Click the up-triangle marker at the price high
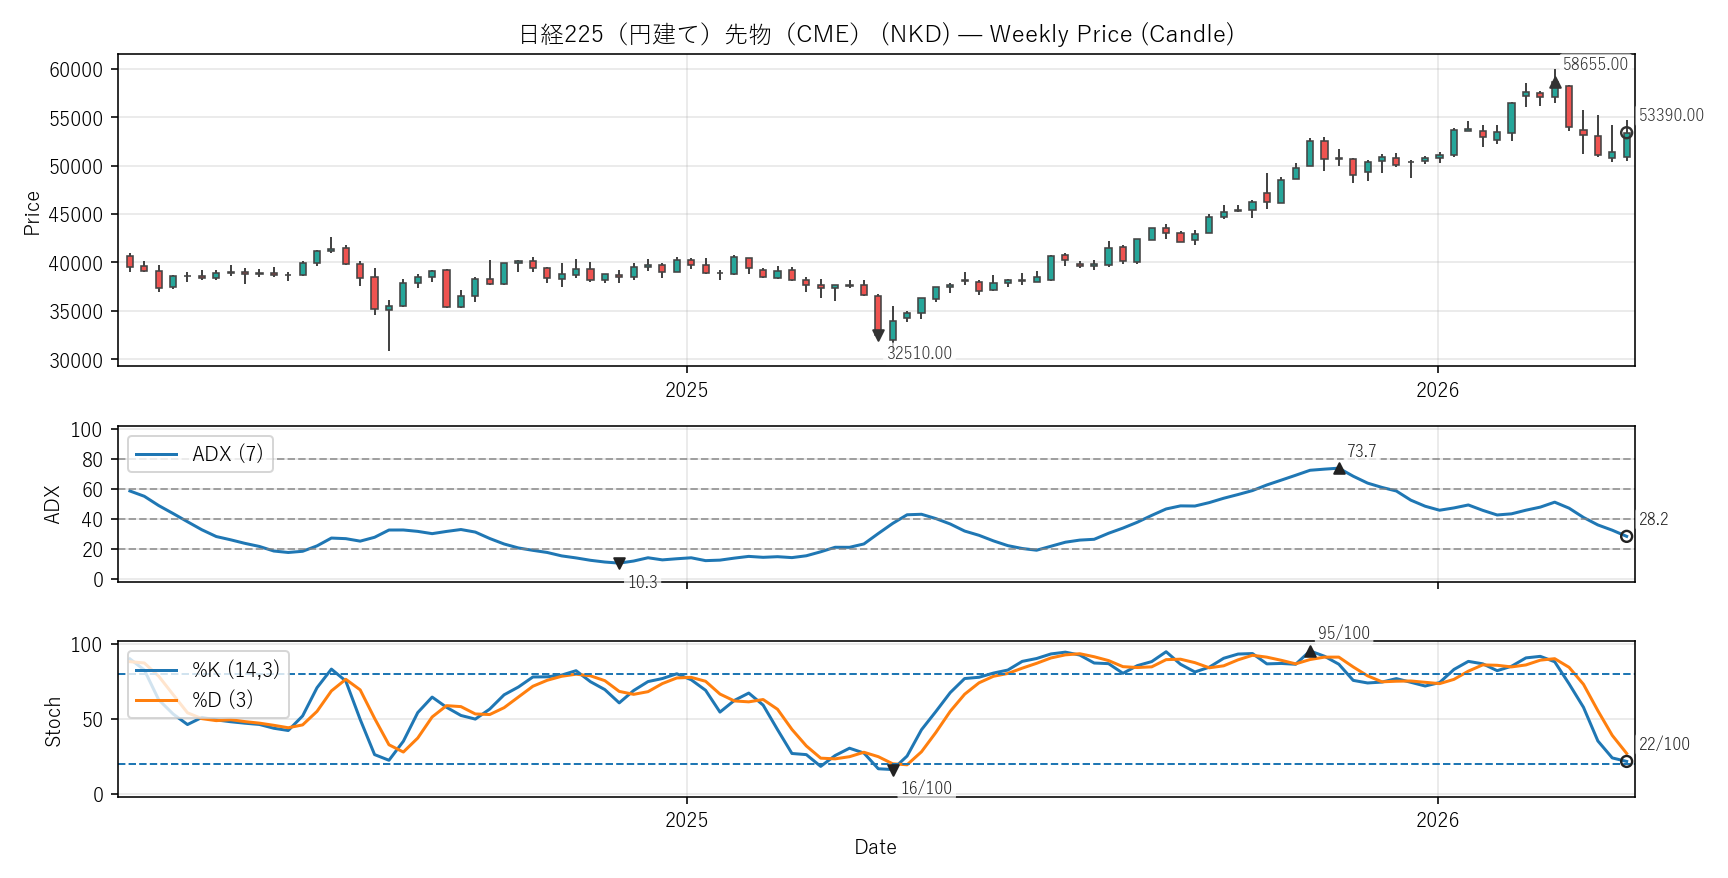 tap(1555, 83)
